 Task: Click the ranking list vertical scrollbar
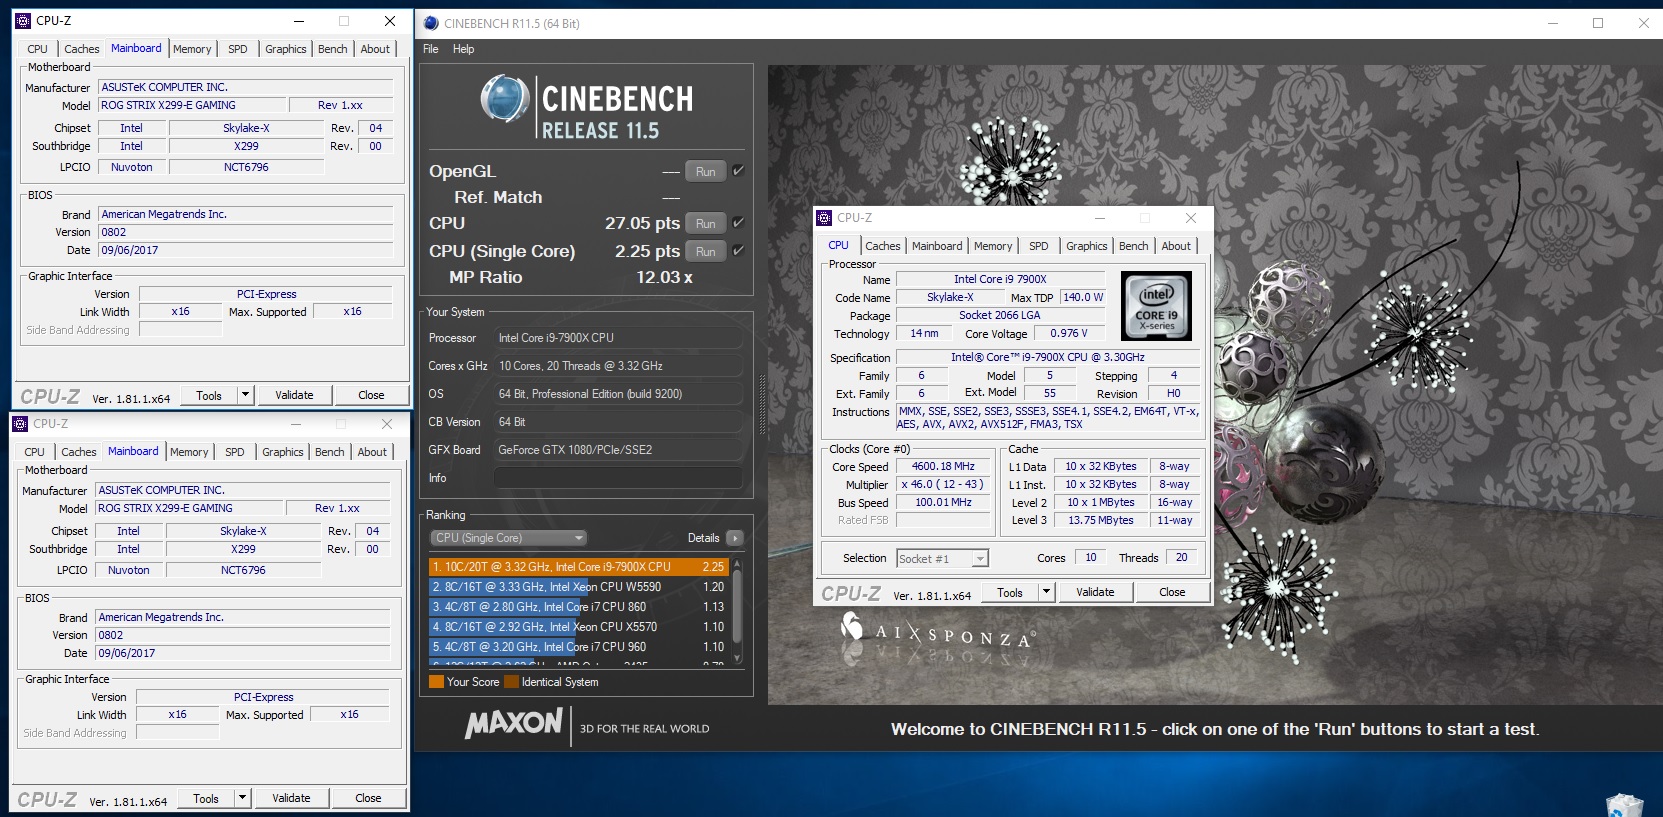point(738,611)
